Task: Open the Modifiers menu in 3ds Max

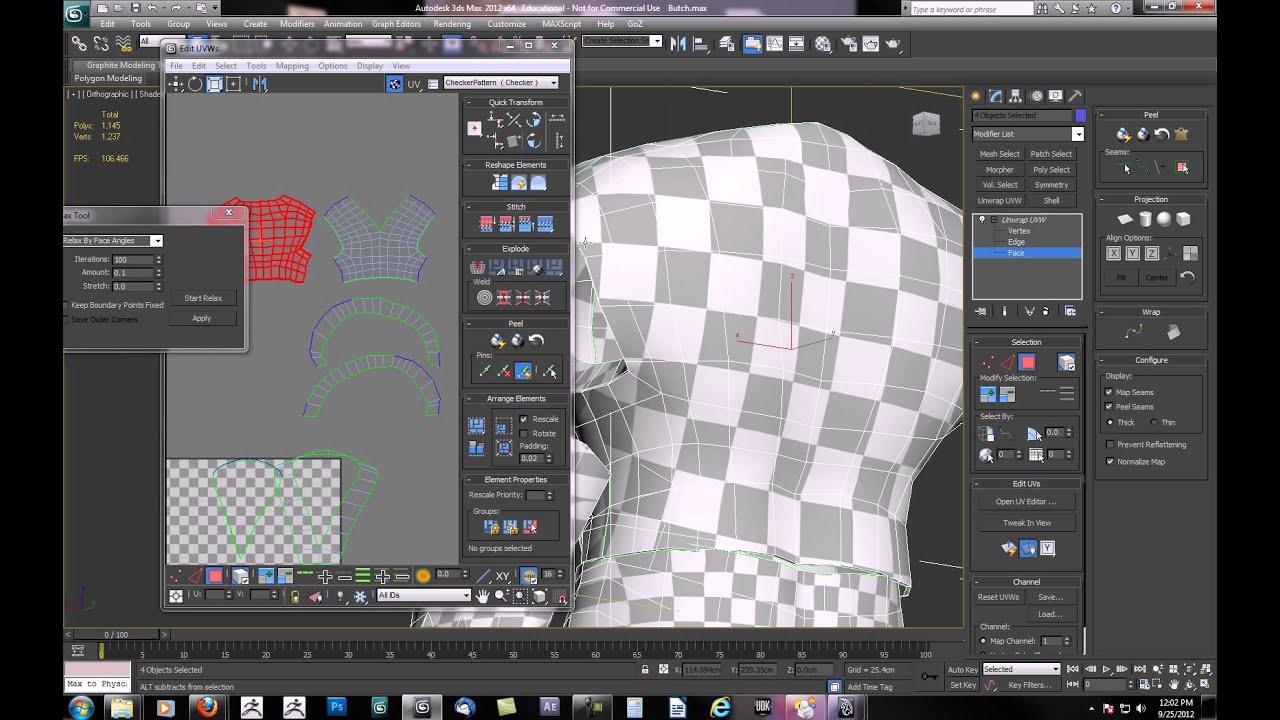Action: pyautogui.click(x=297, y=24)
